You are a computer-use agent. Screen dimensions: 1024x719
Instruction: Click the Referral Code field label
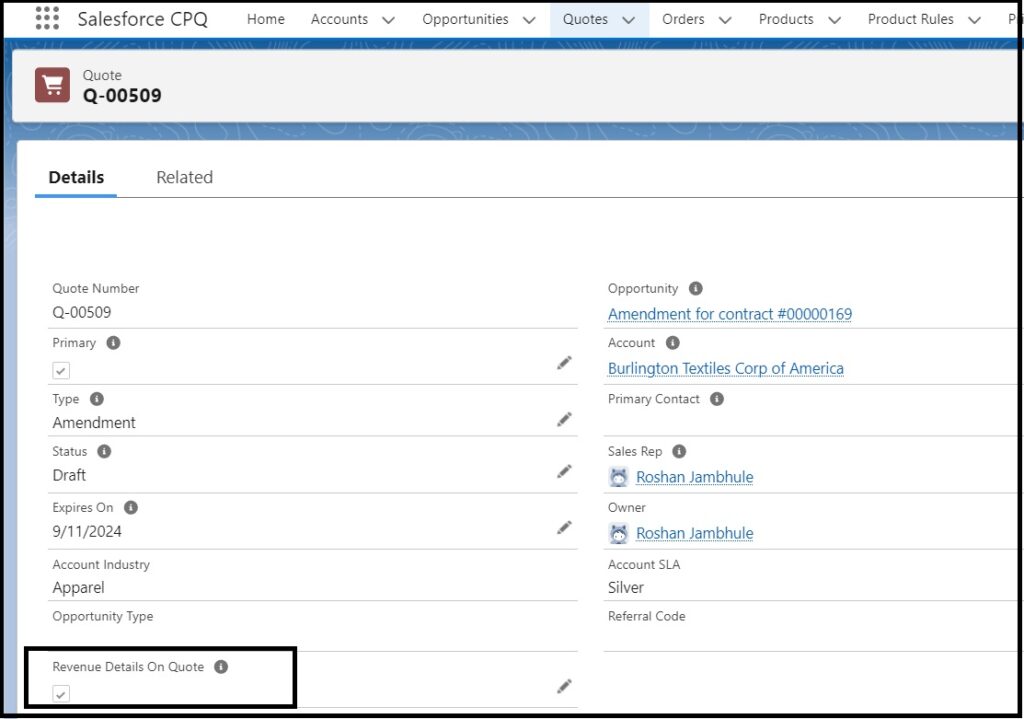point(647,616)
